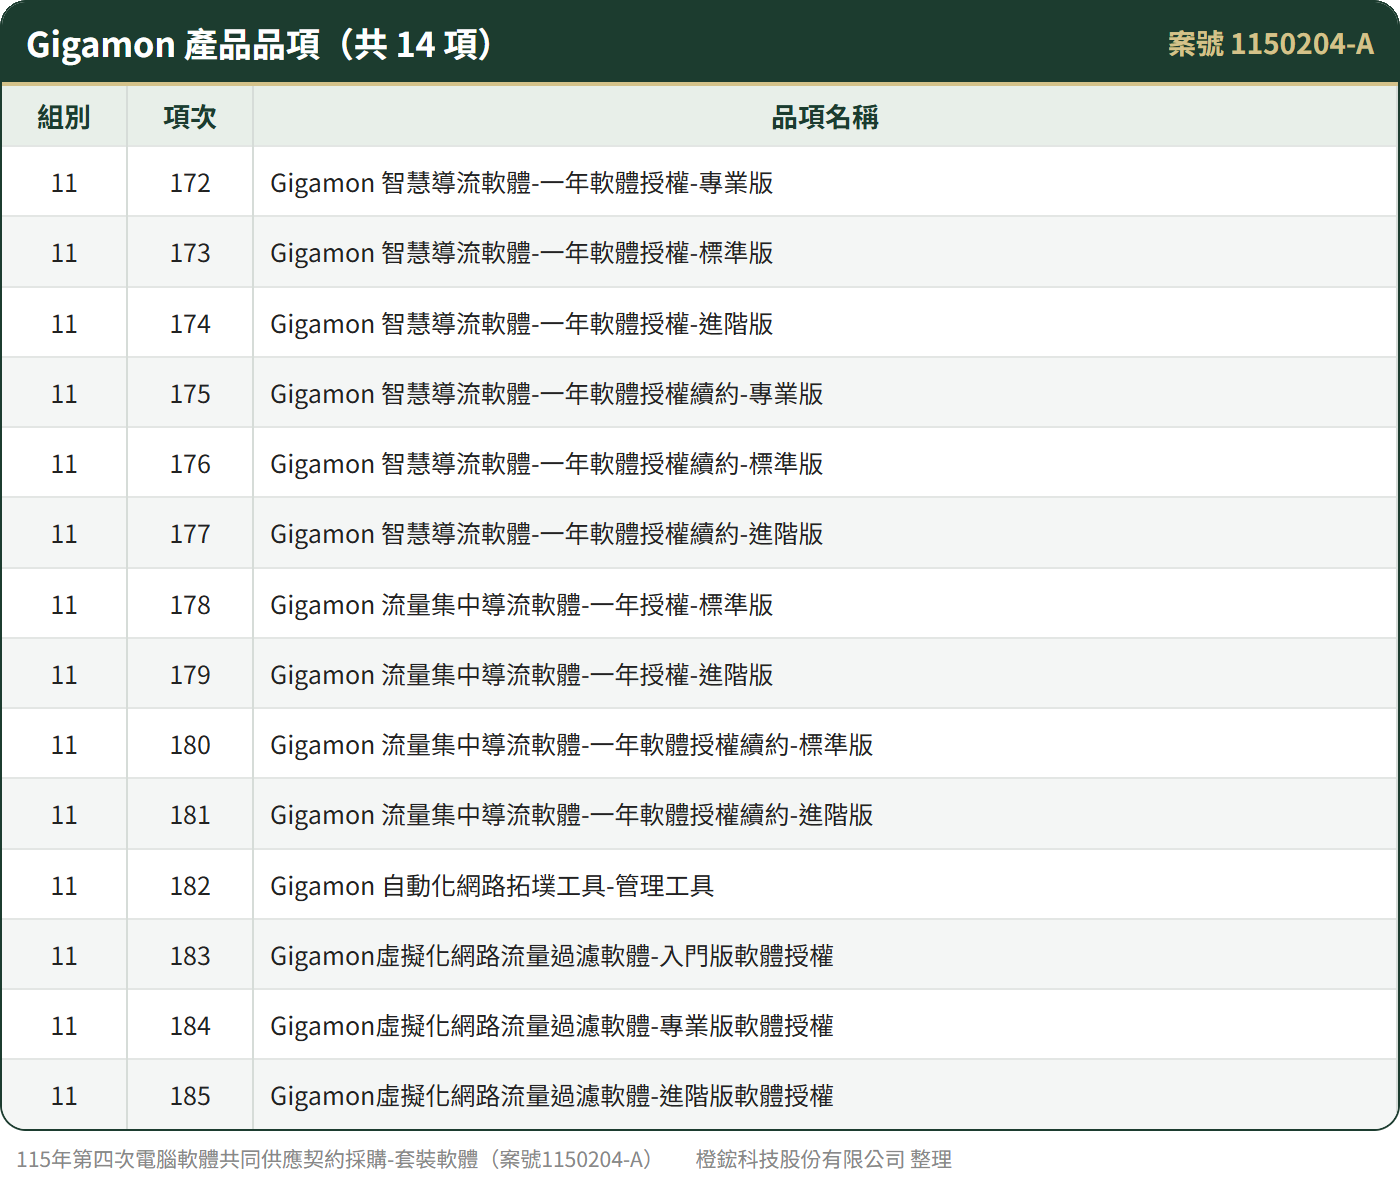Click the '項次' column header
Image resolution: width=1400 pixels, height=1180 pixels.
[x=190, y=117]
